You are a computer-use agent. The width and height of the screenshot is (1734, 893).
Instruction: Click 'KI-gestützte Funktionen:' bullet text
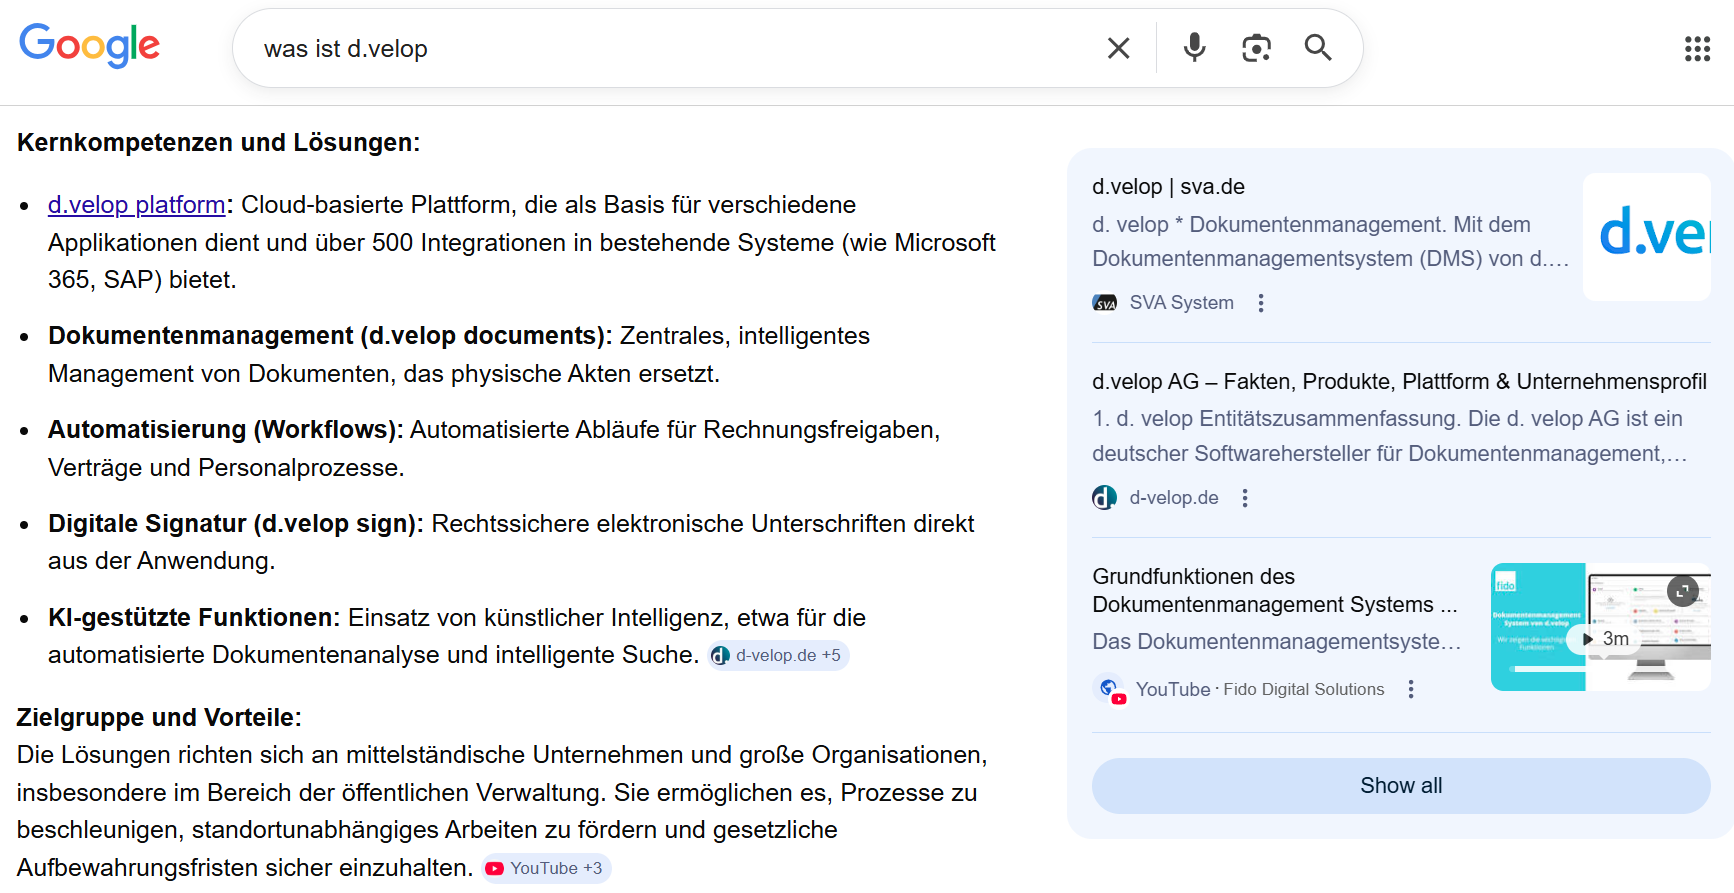[194, 618]
